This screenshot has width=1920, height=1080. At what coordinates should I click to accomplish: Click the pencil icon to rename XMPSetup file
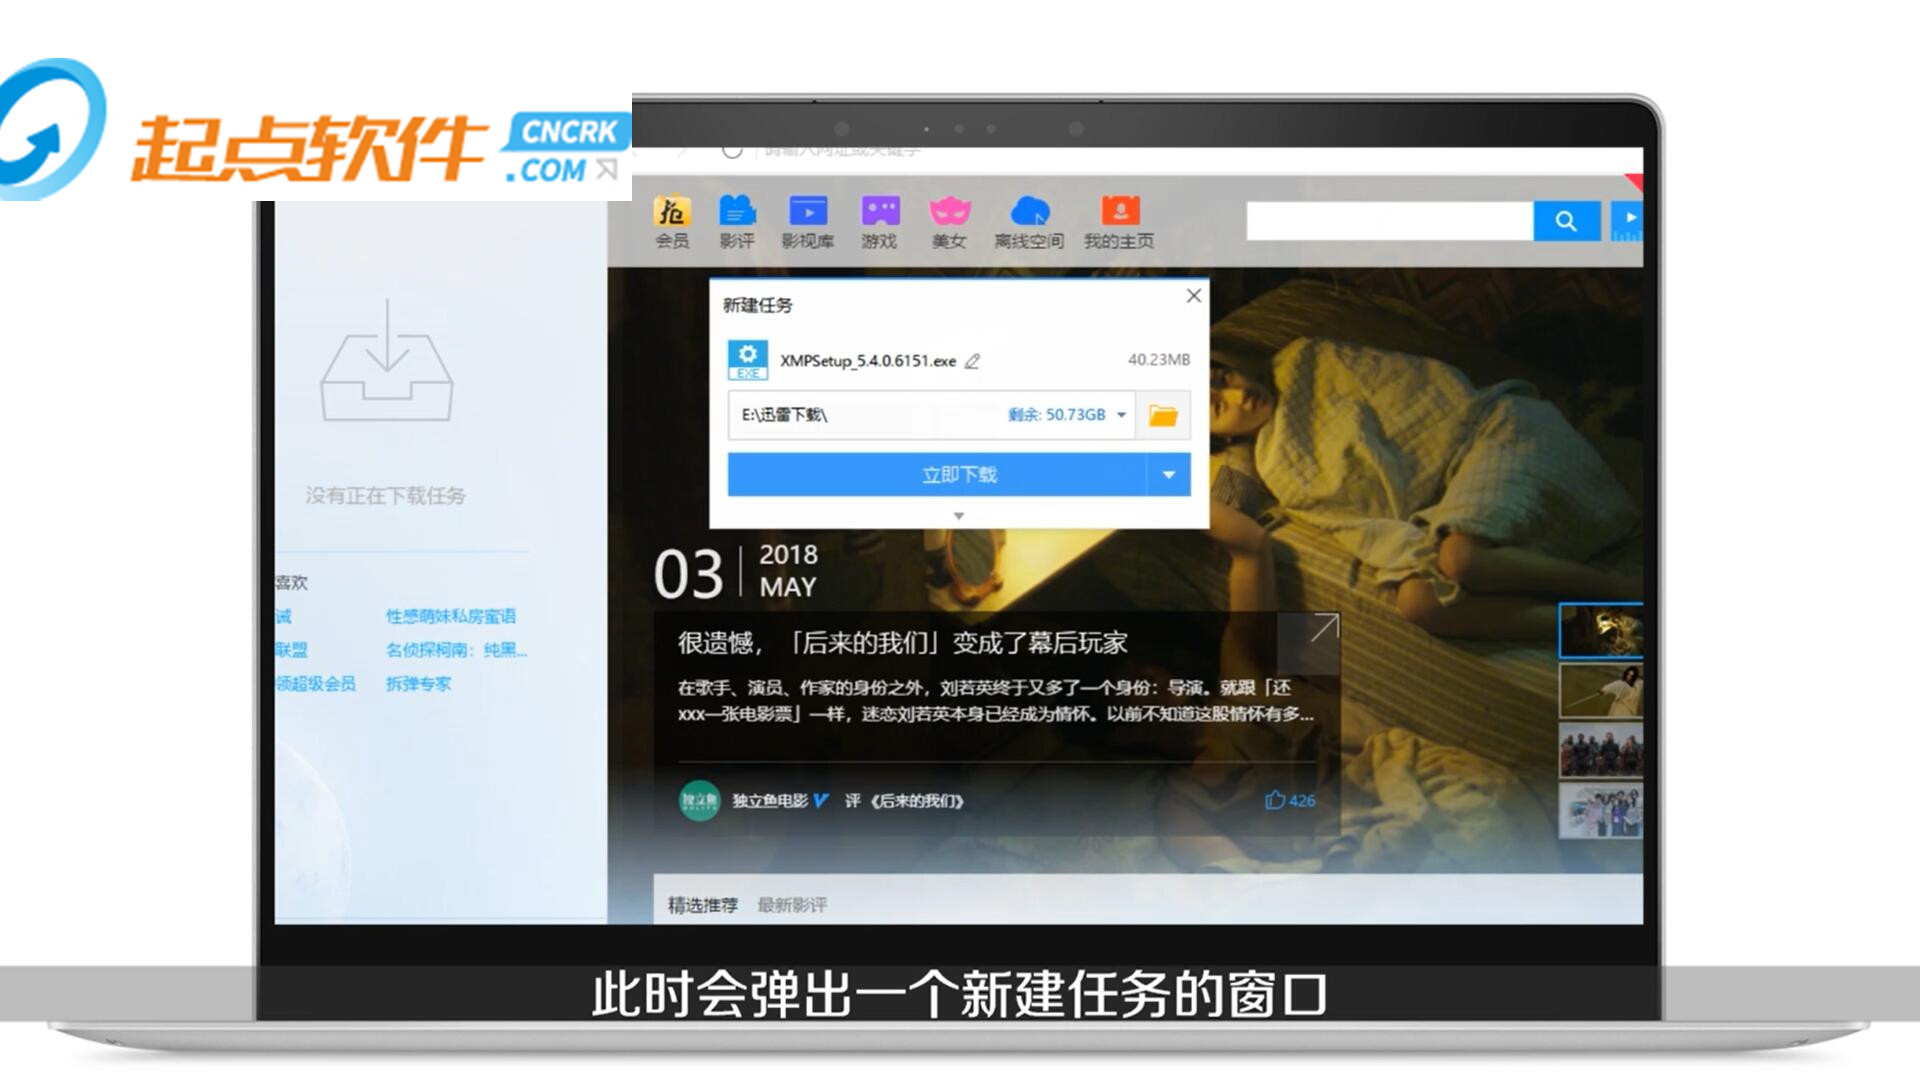[x=972, y=361]
